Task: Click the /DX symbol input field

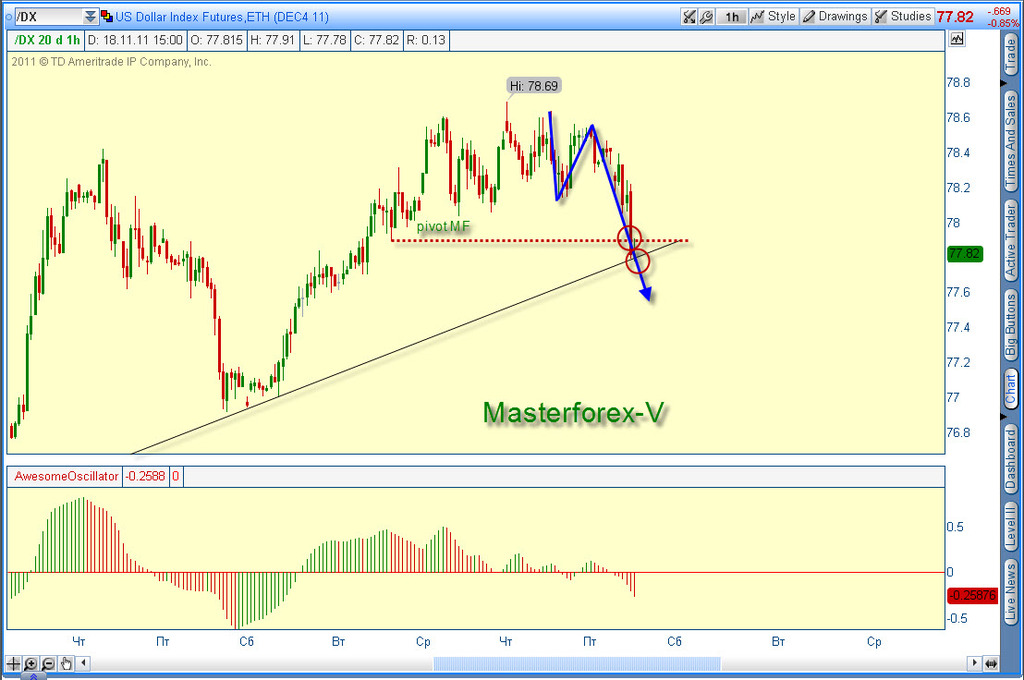Action: [49, 16]
